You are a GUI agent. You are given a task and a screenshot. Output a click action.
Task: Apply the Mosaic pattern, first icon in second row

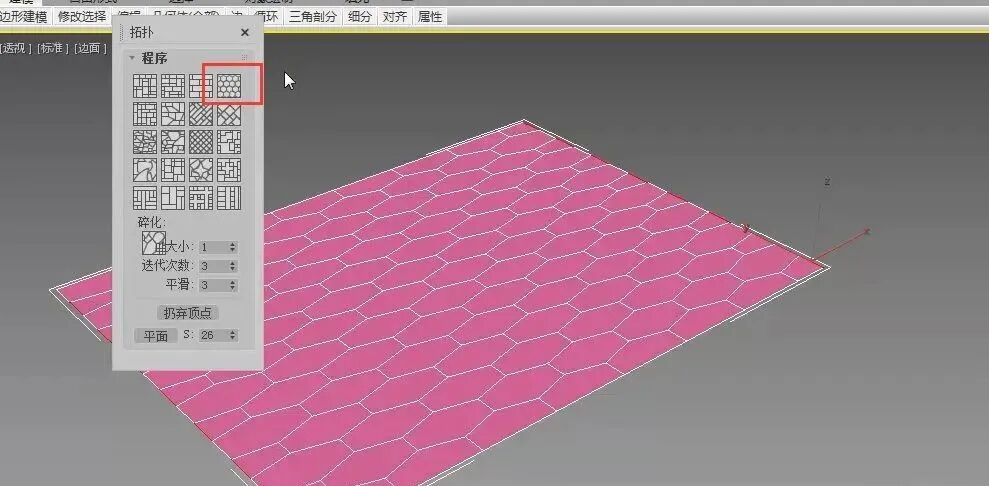point(144,114)
